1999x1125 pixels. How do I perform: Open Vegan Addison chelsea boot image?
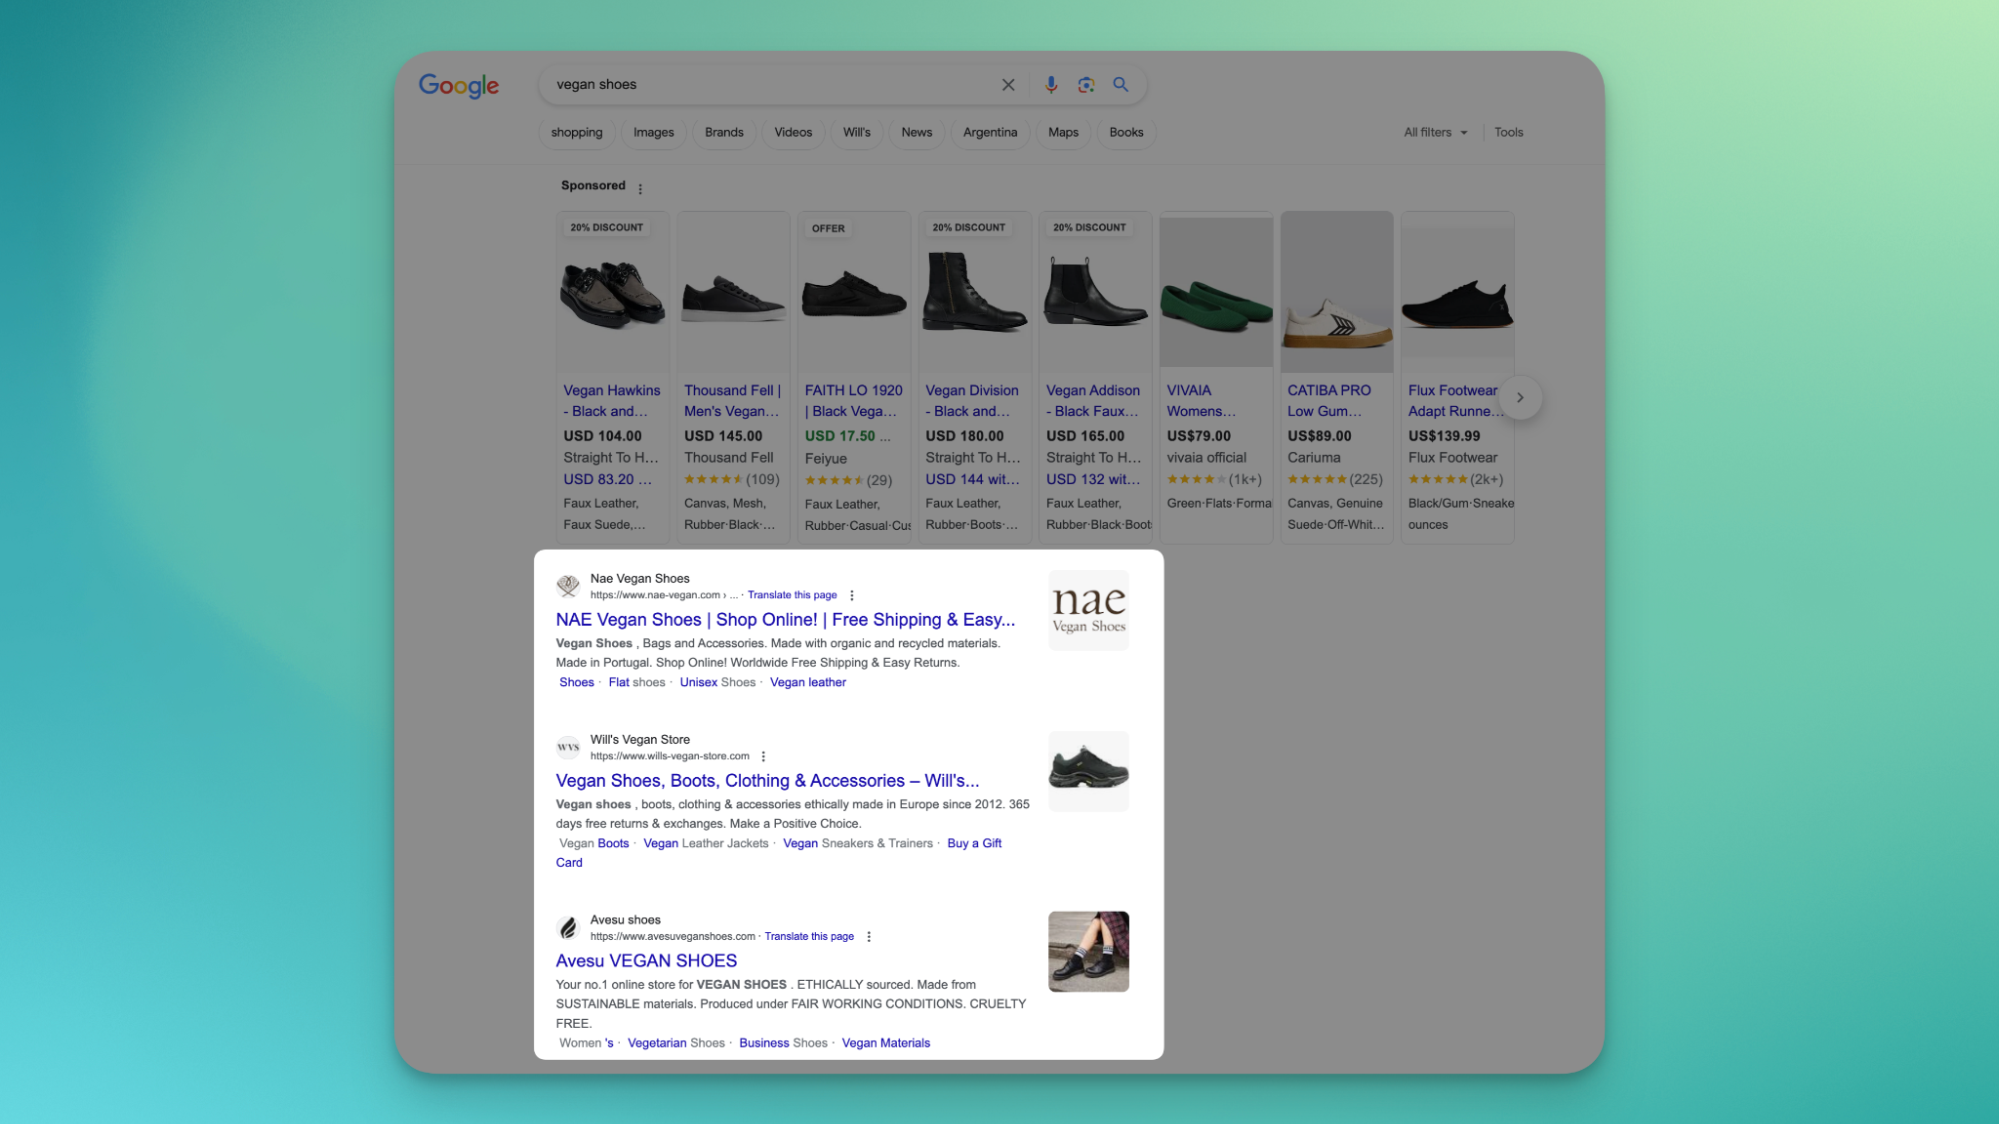click(x=1095, y=292)
